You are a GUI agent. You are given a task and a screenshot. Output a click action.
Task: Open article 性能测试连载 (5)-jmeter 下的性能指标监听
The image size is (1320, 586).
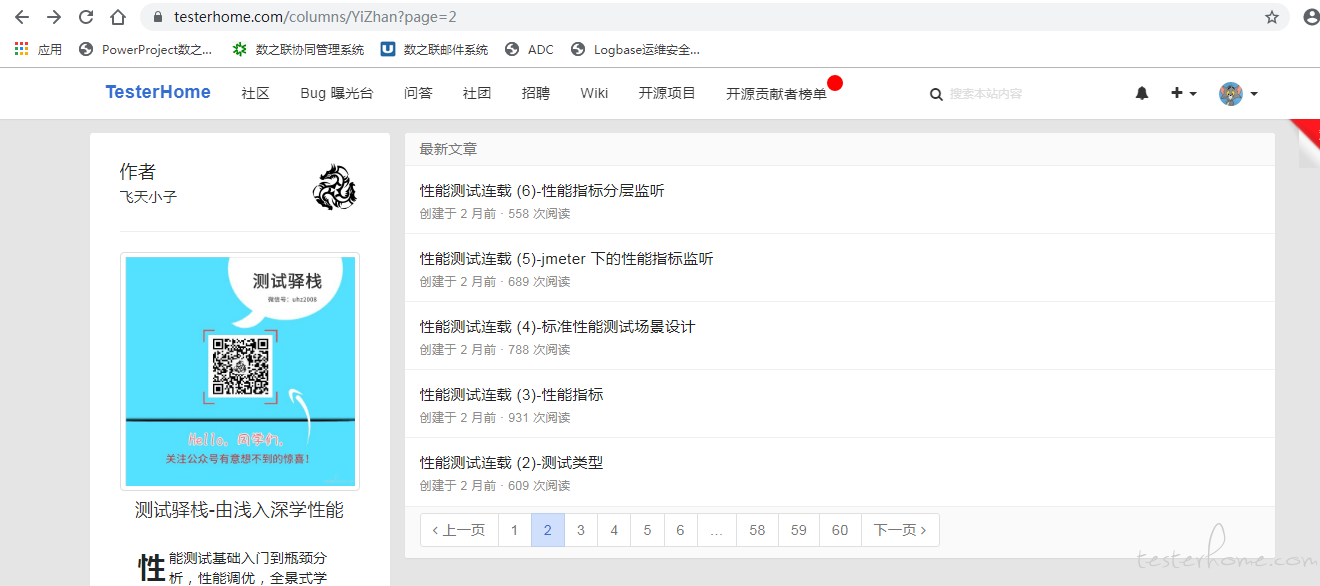click(566, 259)
